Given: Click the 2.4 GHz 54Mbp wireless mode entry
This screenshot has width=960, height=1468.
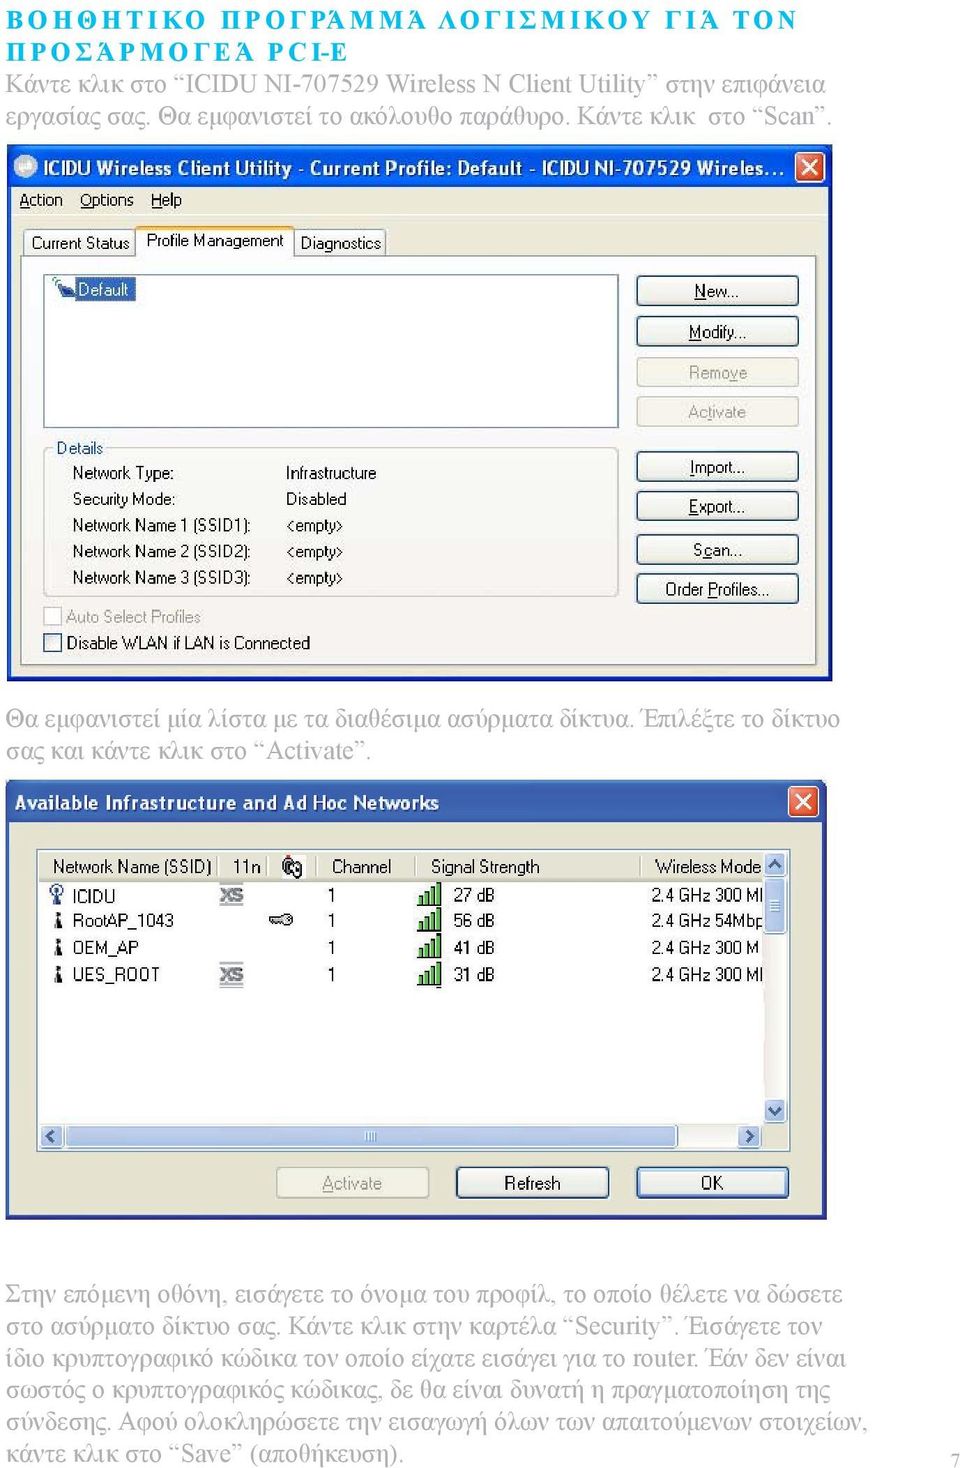Looking at the screenshot, I should click(706, 921).
